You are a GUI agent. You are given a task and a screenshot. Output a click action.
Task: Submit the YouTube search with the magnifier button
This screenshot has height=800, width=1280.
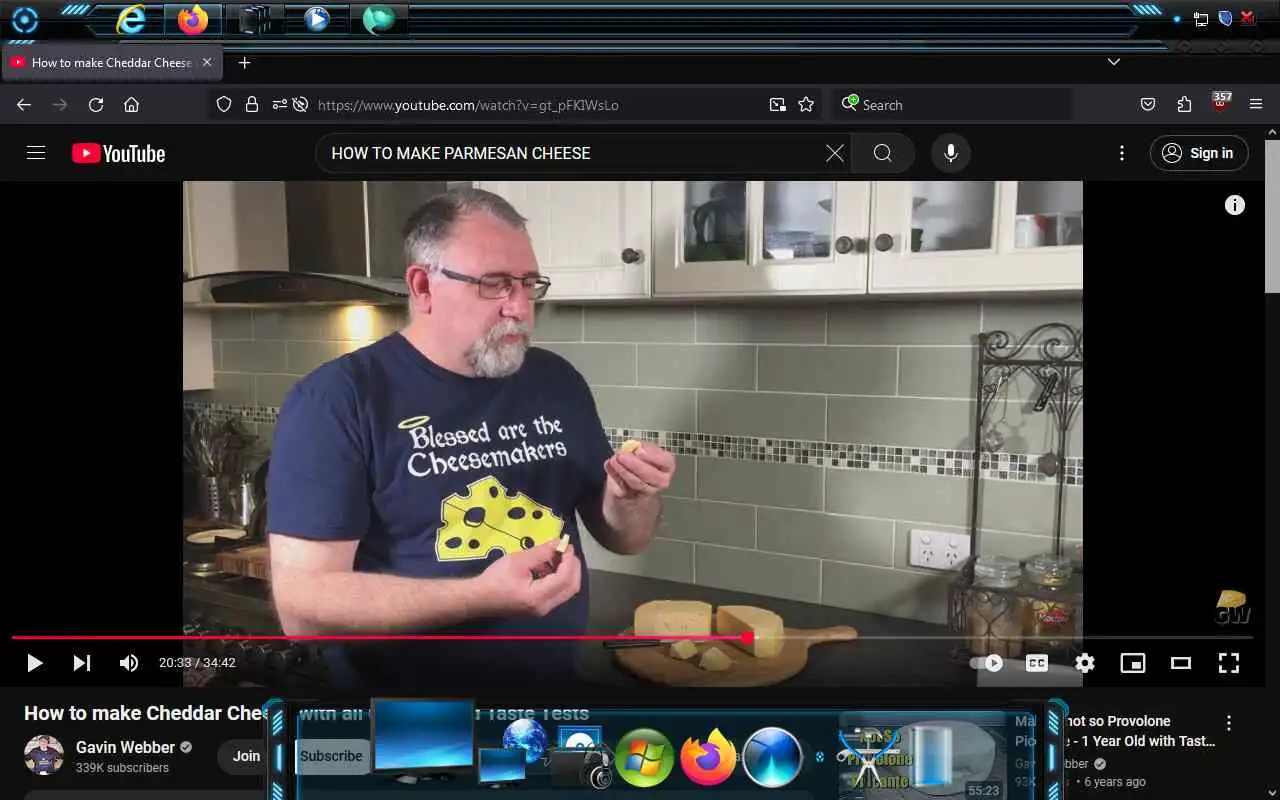click(883, 153)
